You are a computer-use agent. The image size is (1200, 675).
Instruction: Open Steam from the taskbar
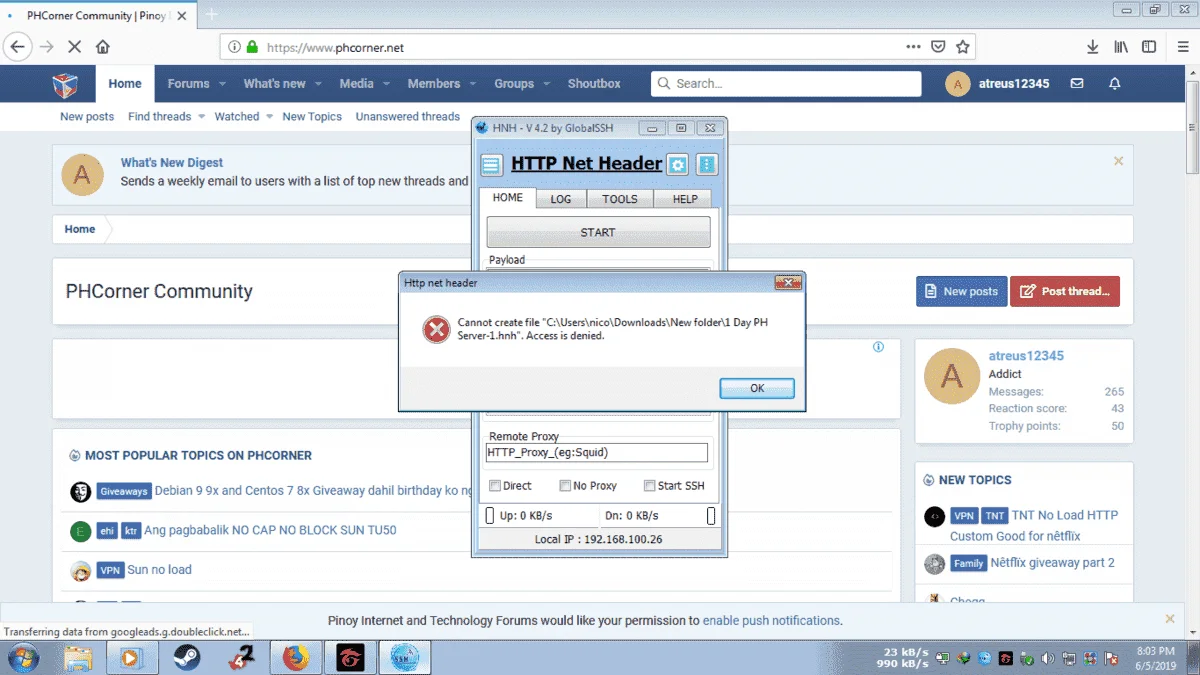point(187,657)
